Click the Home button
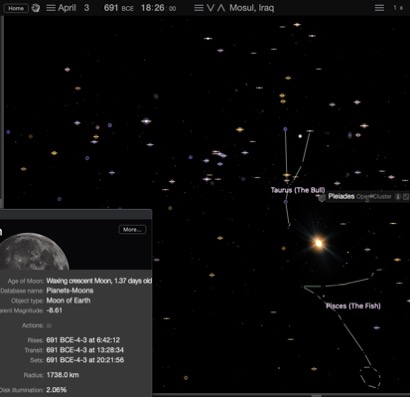The width and height of the screenshot is (410, 397). [x=16, y=8]
